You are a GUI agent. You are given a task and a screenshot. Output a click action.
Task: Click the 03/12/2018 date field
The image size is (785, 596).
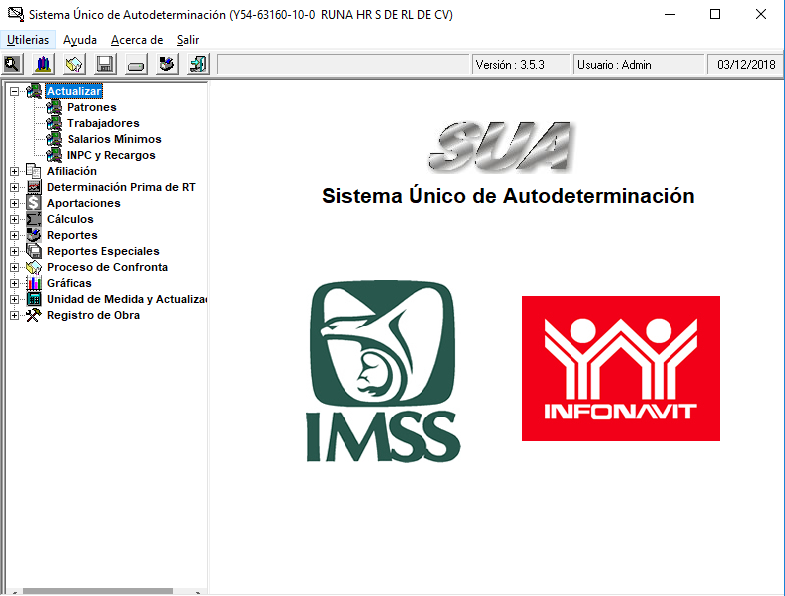[x=745, y=65]
